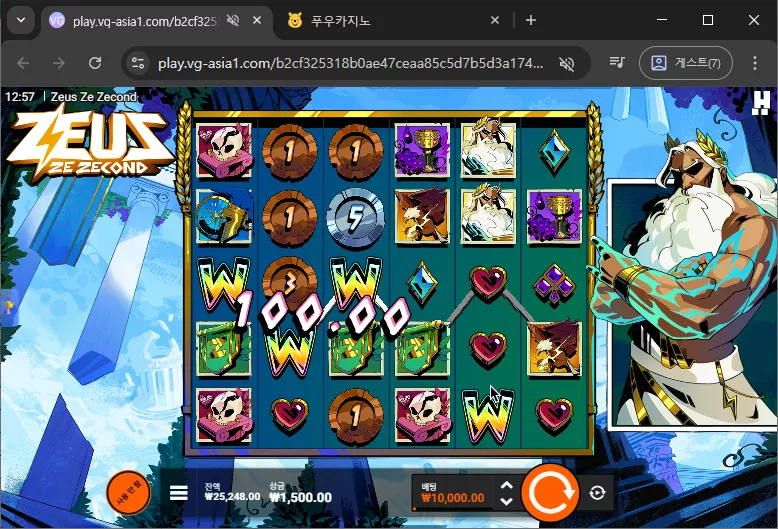This screenshot has height=529, width=778.
Task: Go back with the browser back arrow
Action: (23, 63)
